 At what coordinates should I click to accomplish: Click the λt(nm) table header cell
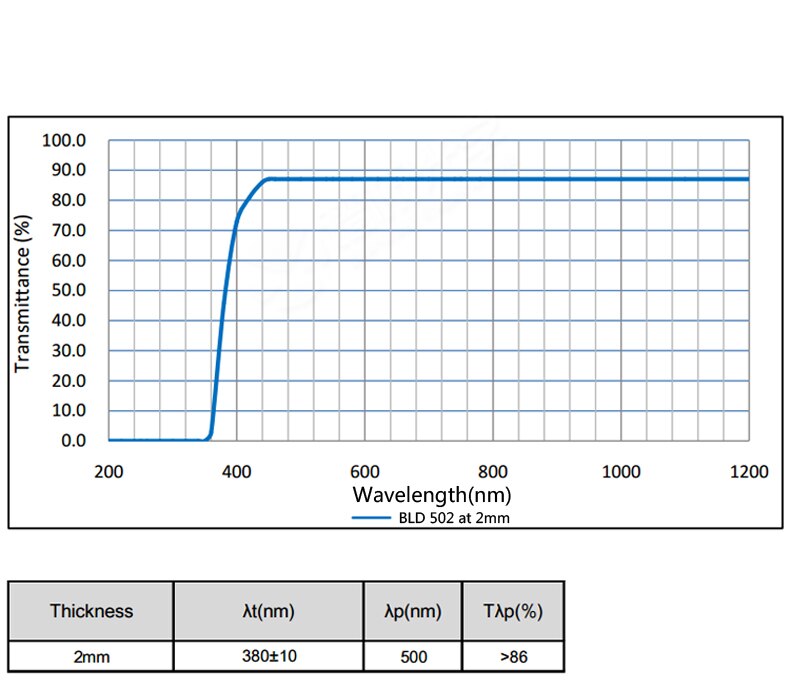(x=269, y=611)
